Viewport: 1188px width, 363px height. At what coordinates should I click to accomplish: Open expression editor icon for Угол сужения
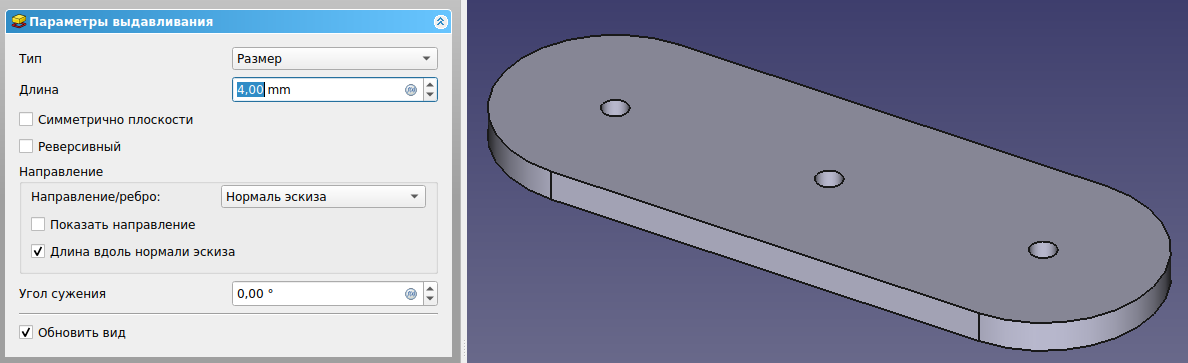tap(411, 293)
